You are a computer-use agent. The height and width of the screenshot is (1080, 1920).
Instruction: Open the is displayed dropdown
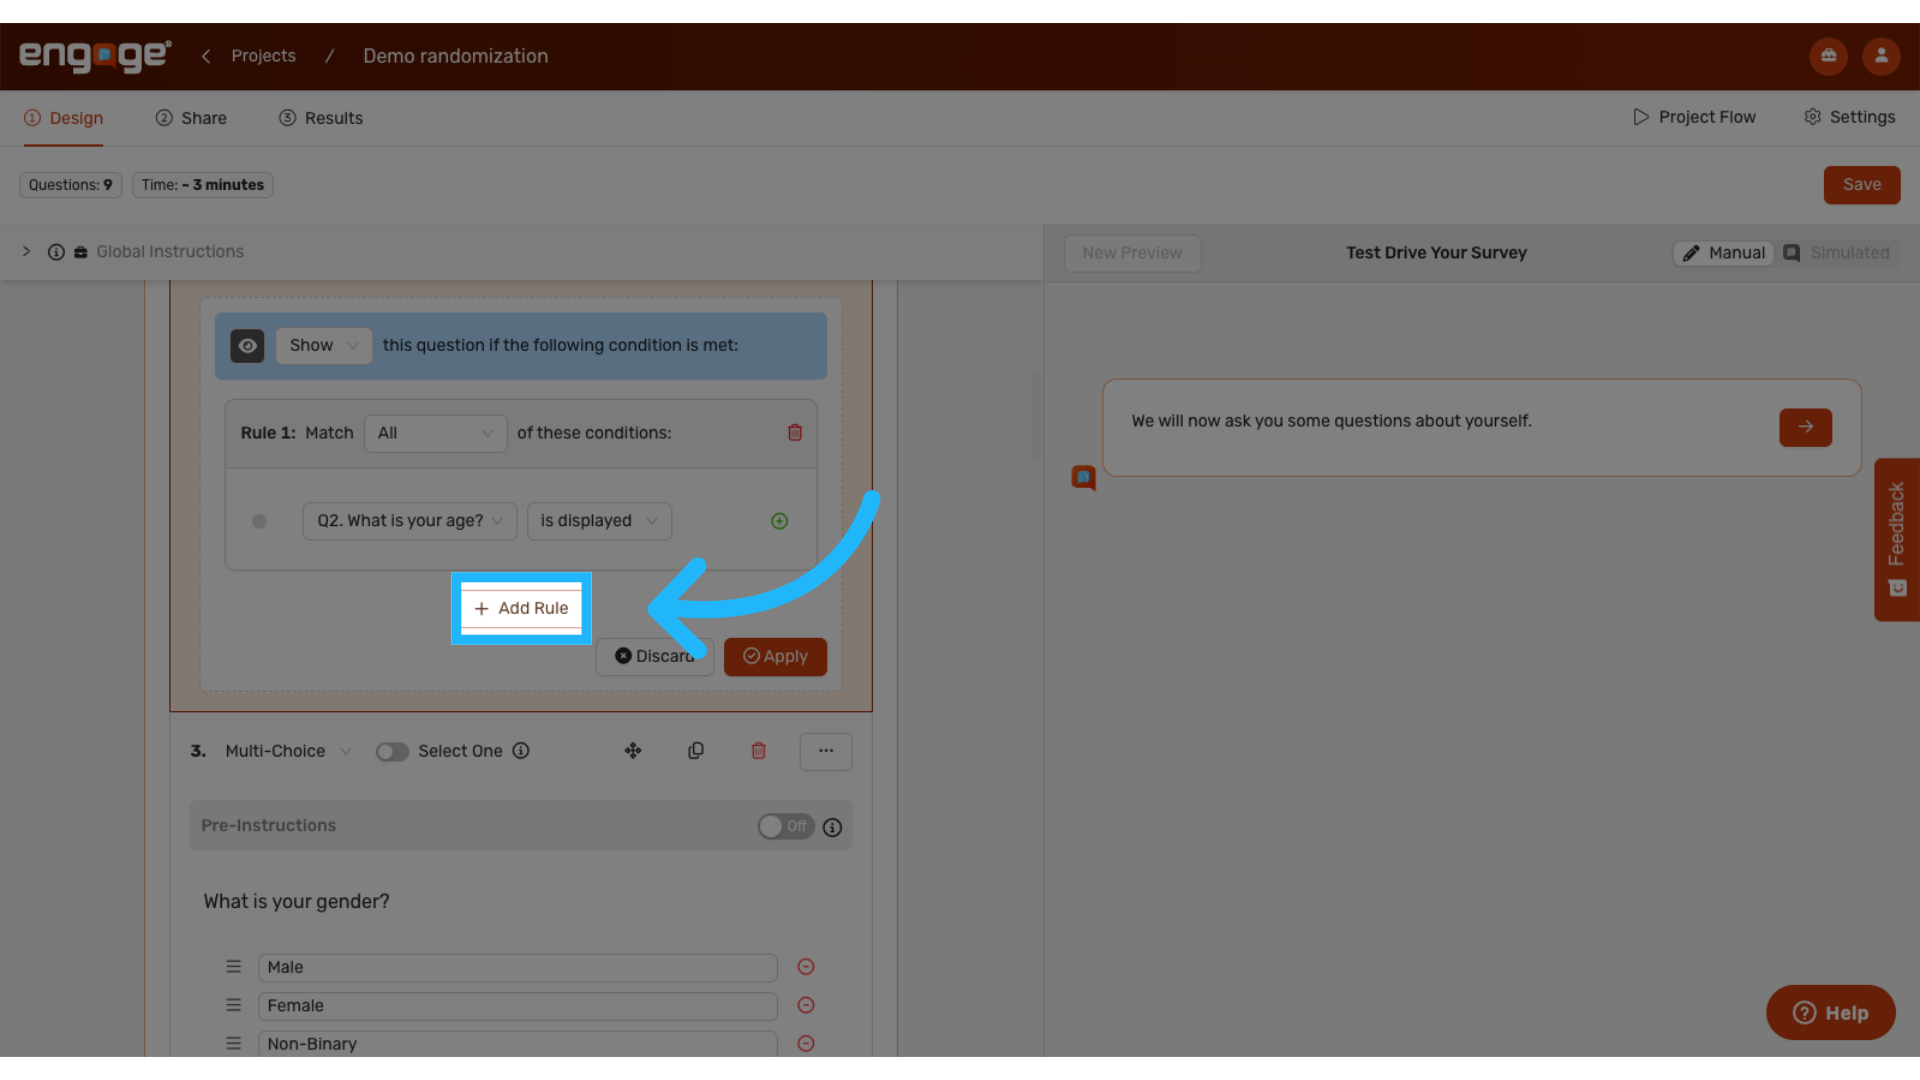coord(599,521)
